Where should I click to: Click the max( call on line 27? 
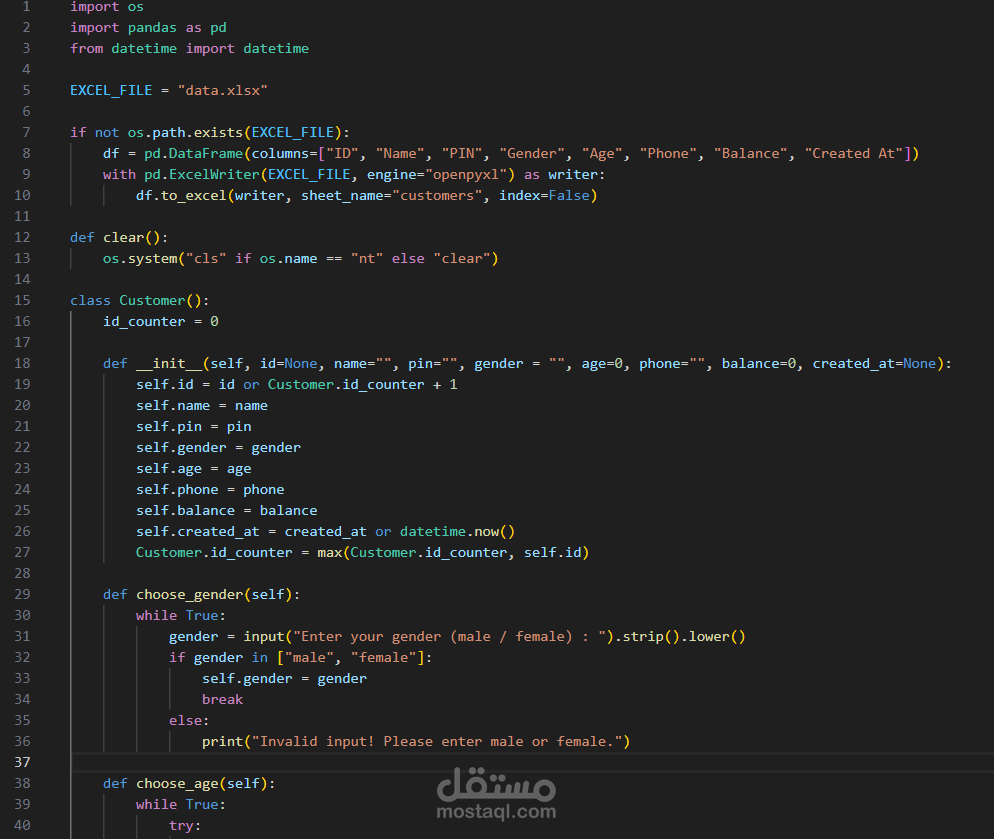pos(333,552)
